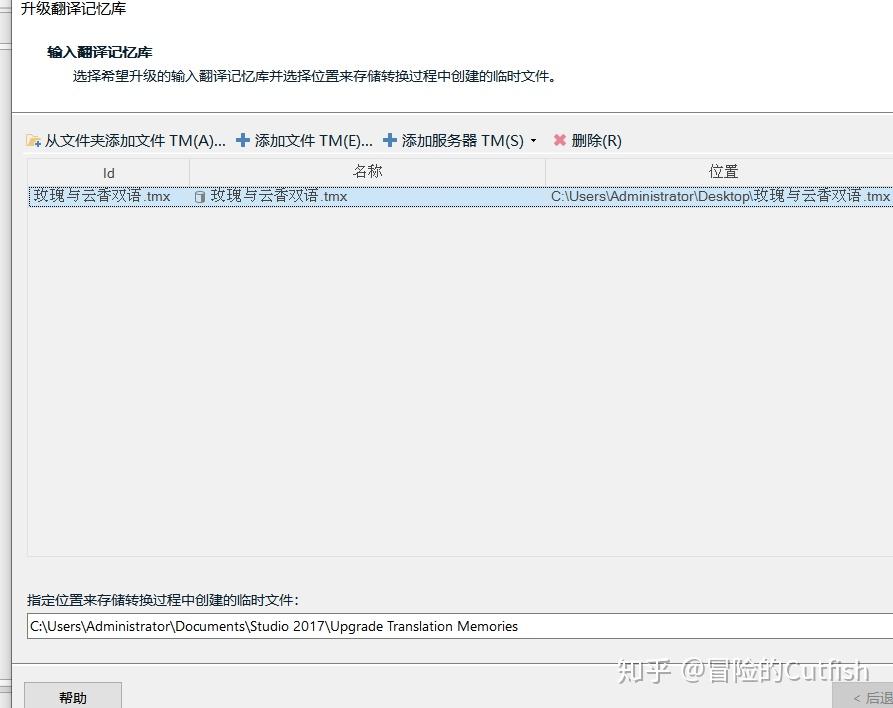Click the 名称 column header
The image size is (893, 708).
pos(367,171)
